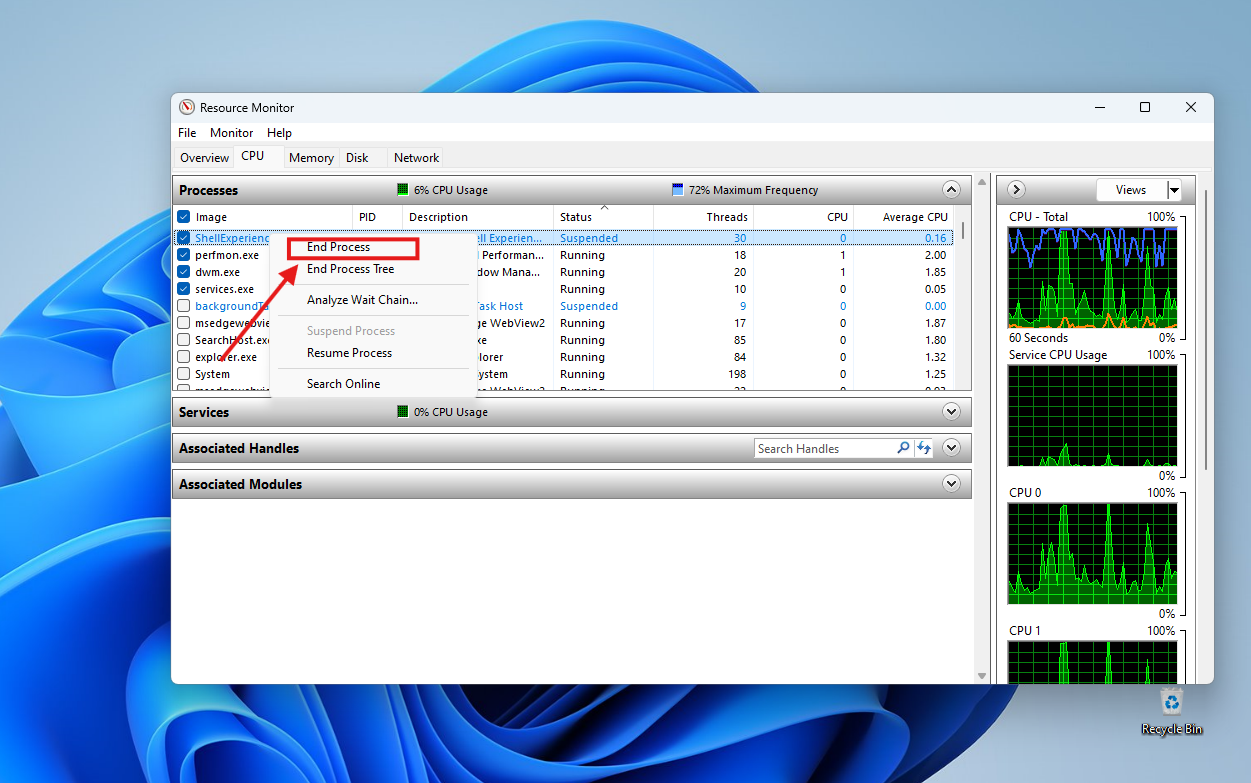Check the SearchHost.exe checkbox
Screen dimensions: 1251x783
[x=184, y=340]
